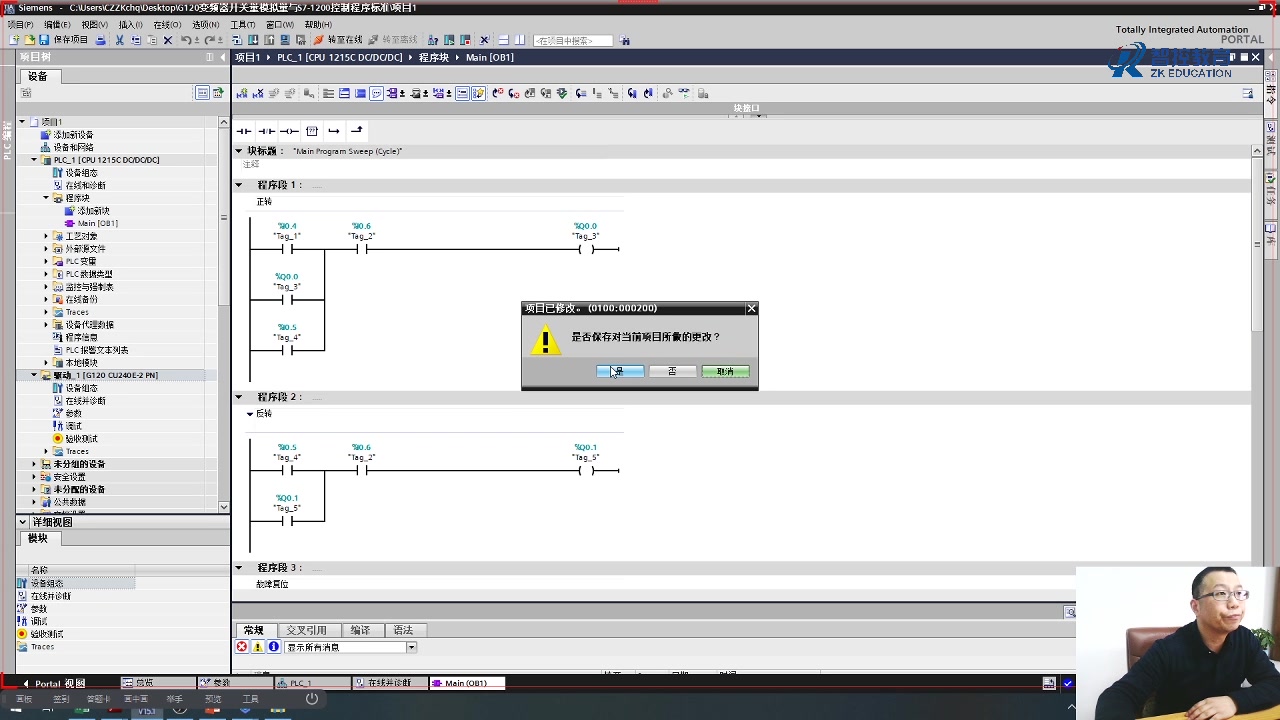Click open branch instruction icon
1280x720 pixels.
[334, 131]
